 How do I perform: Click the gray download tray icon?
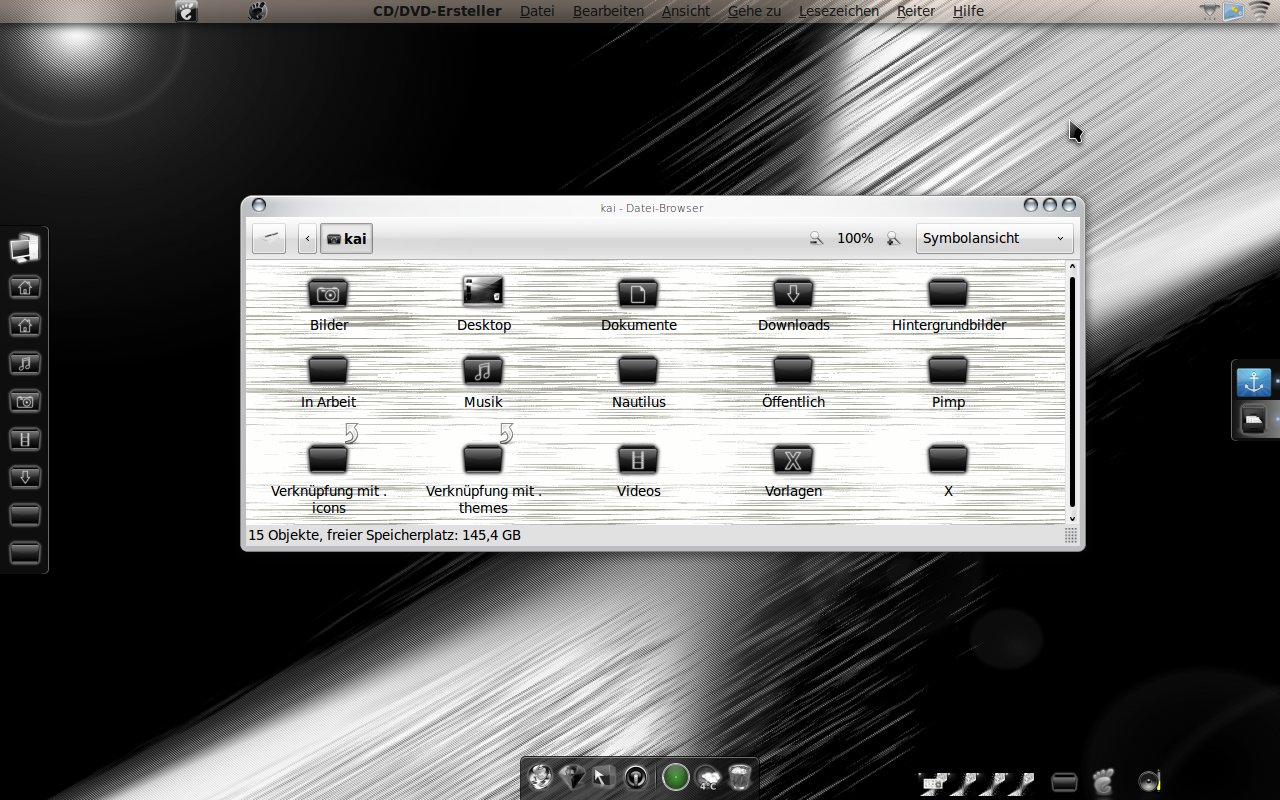click(1211, 11)
